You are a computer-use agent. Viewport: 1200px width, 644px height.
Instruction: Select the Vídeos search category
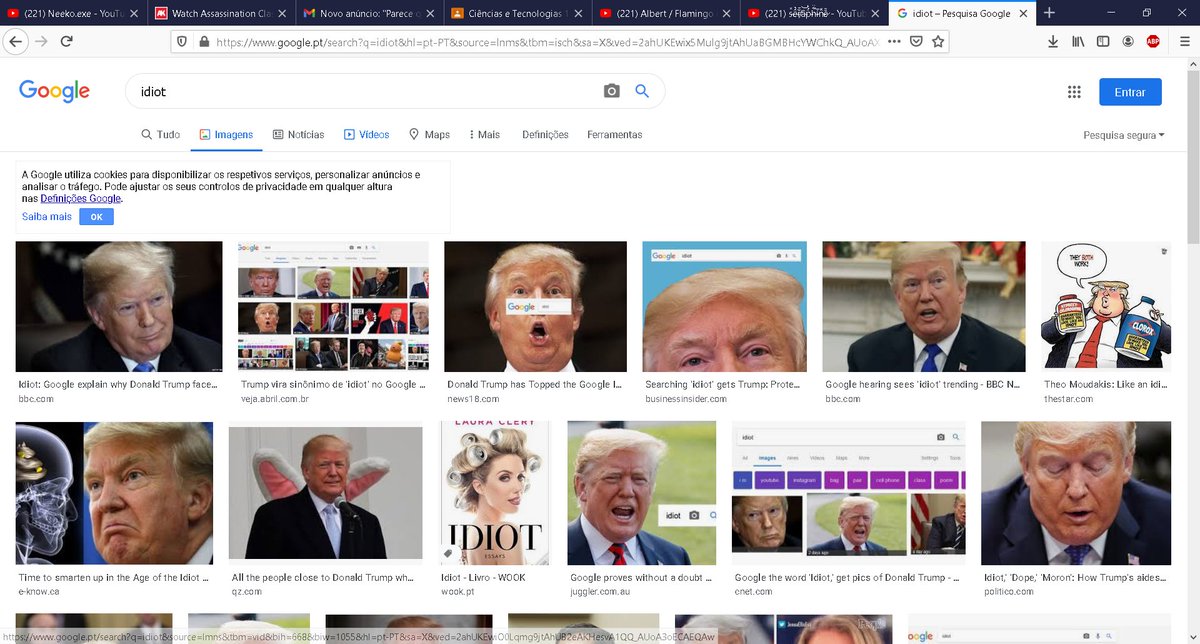(367, 134)
